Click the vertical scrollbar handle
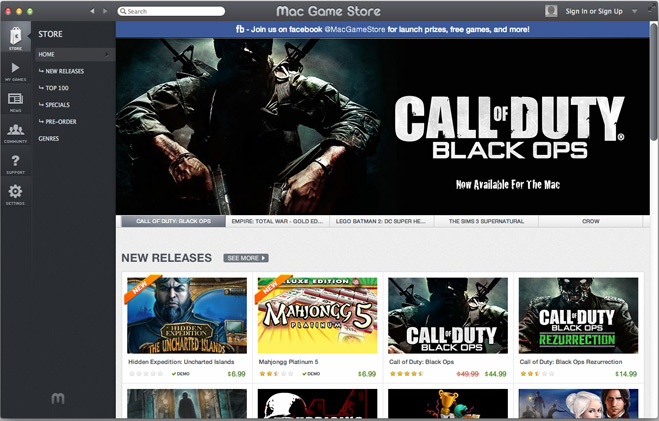This screenshot has height=421, width=659. (654, 82)
